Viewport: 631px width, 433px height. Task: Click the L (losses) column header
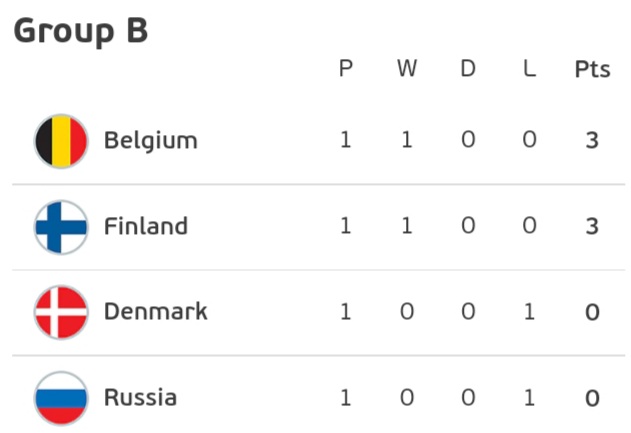click(529, 70)
